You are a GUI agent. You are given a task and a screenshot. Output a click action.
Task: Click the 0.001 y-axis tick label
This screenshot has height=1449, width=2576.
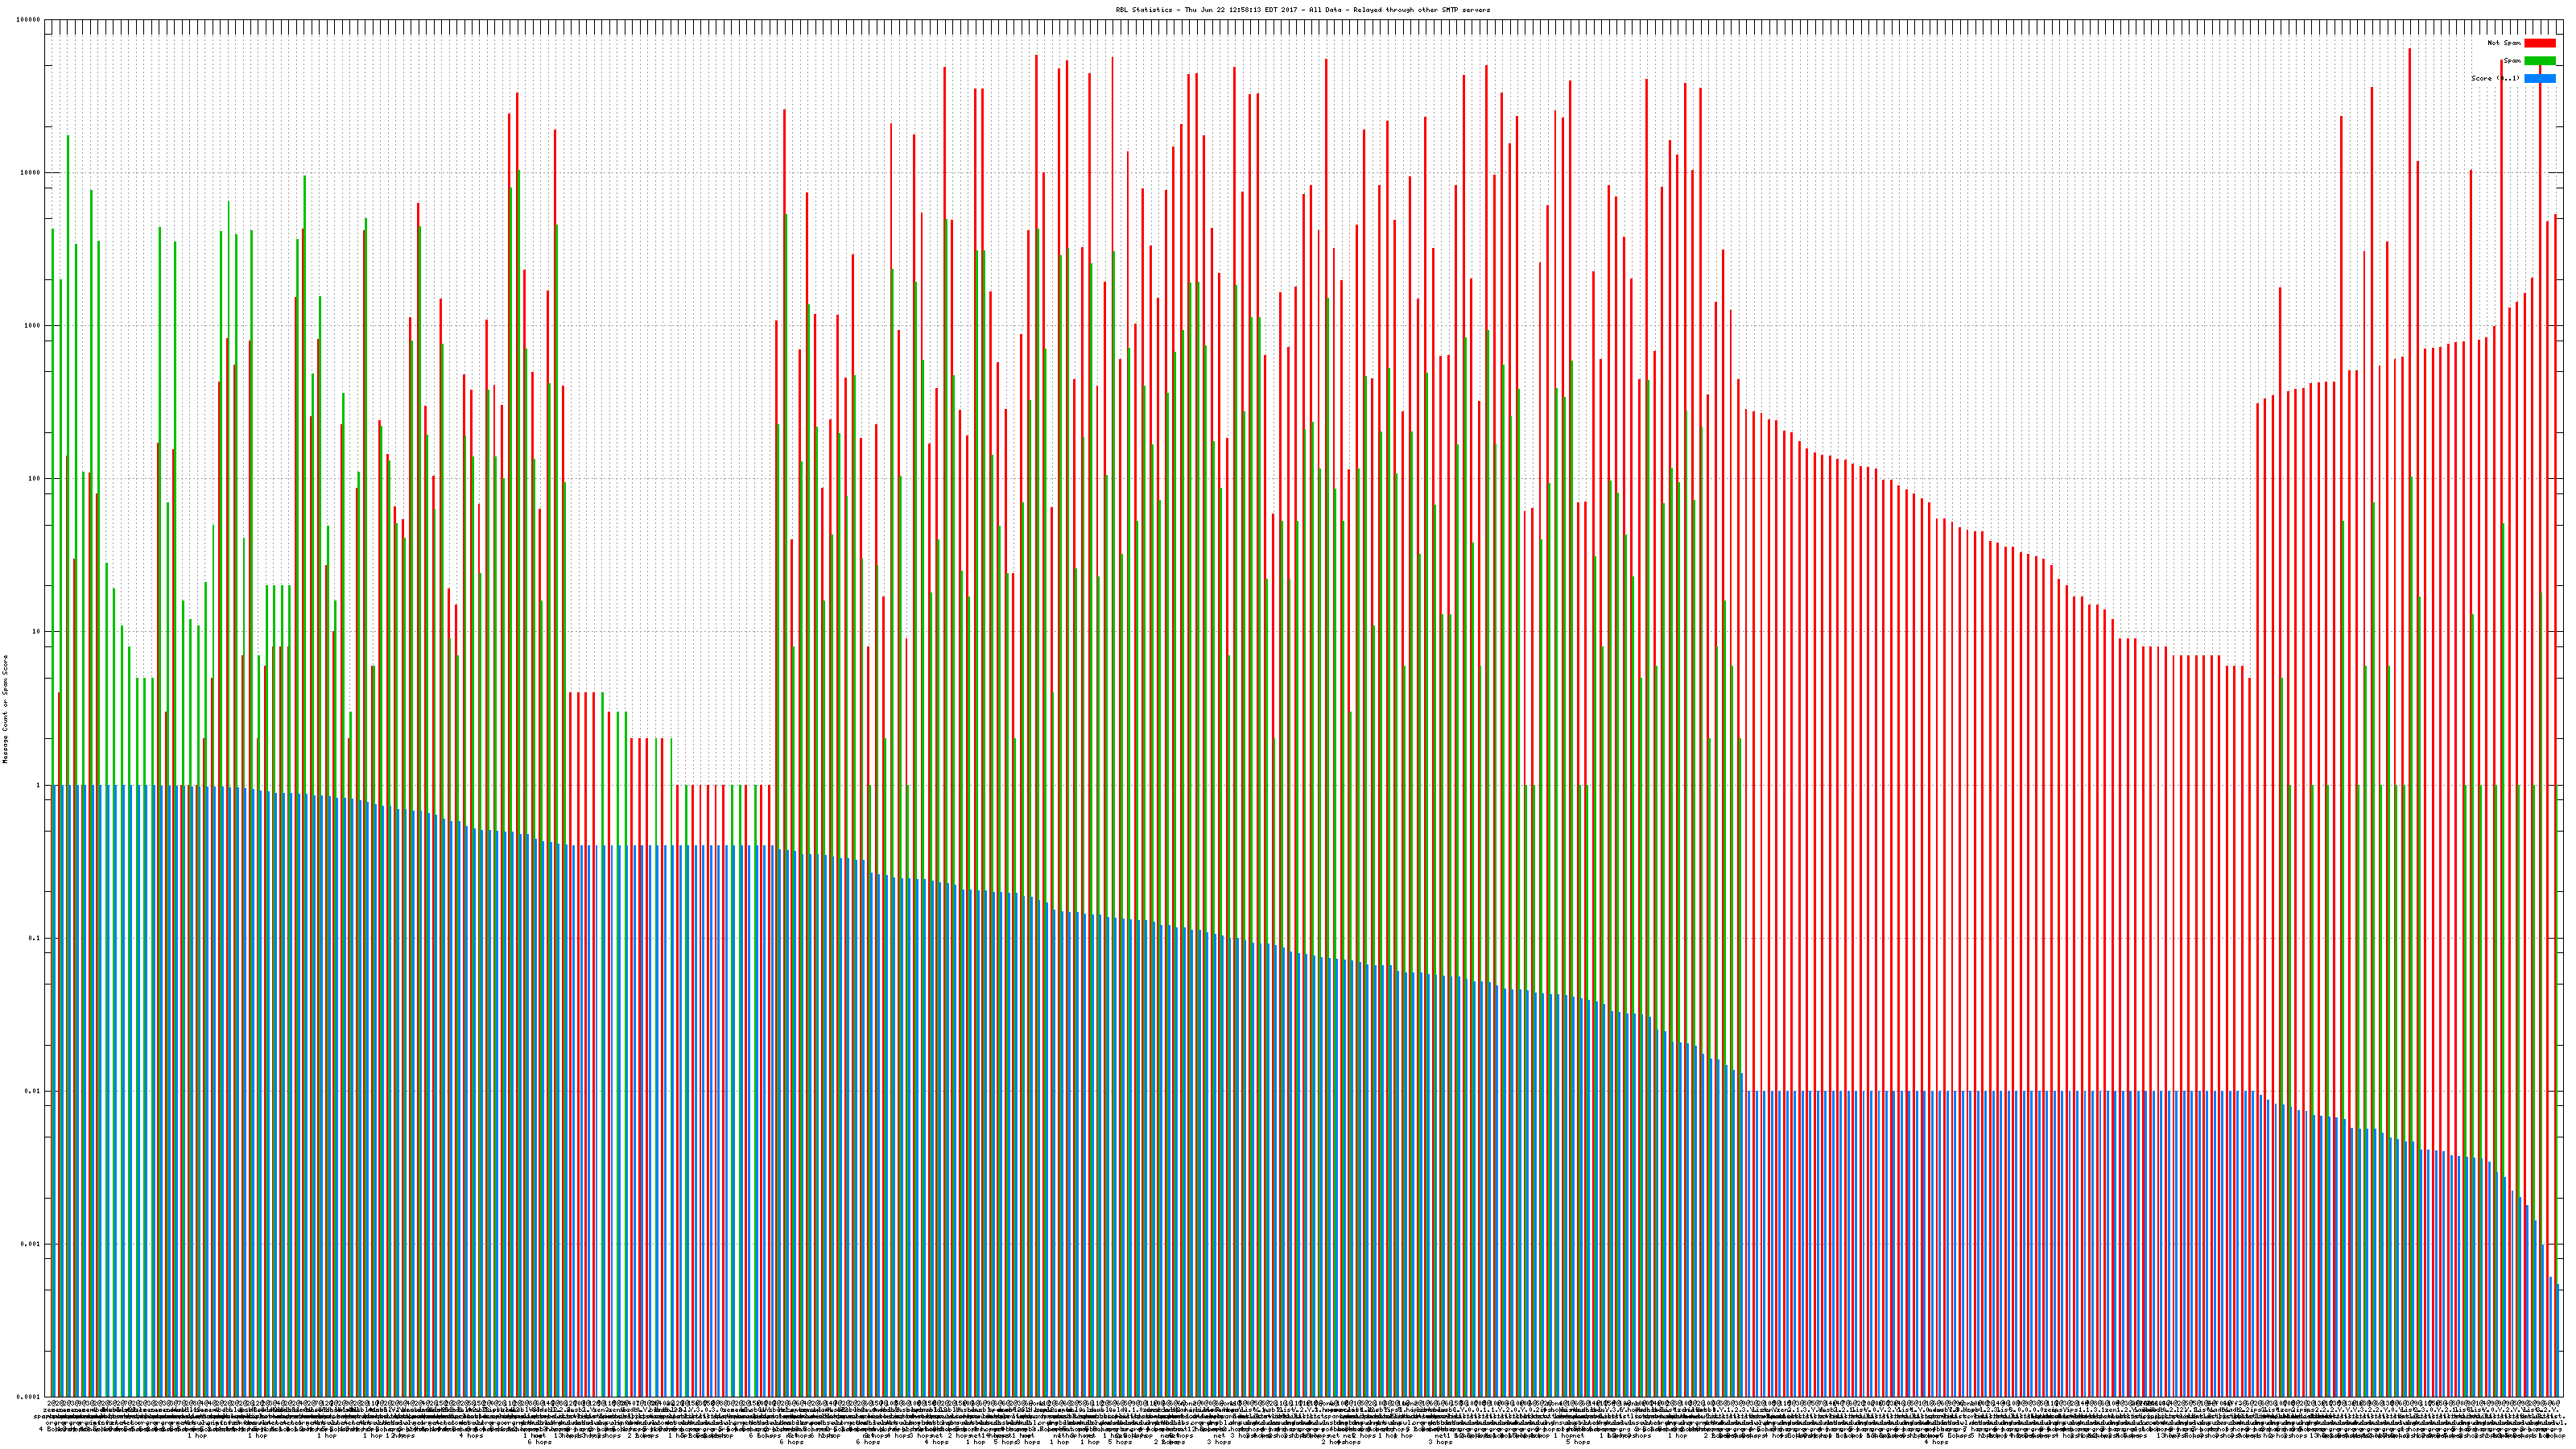click(31, 1244)
